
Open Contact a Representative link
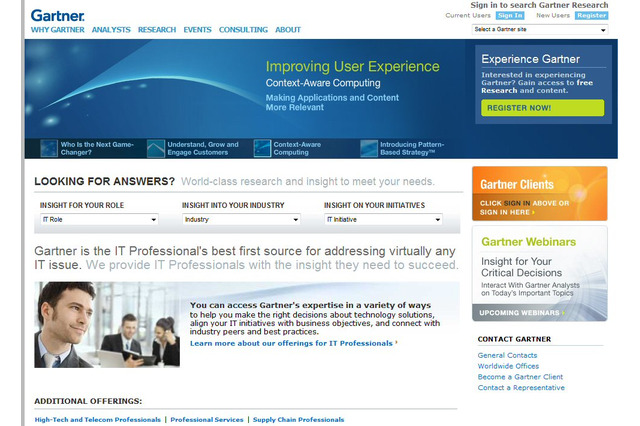(x=521, y=388)
